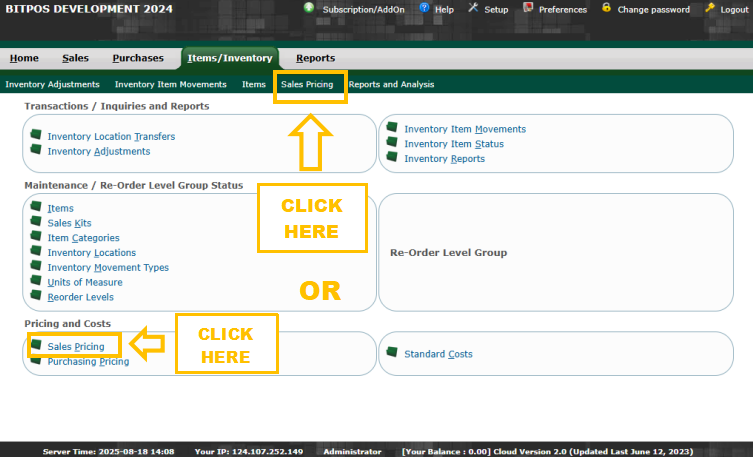This screenshot has height=457, width=753.
Task: Open Sales Pricing in green submenu bar
Action: (x=307, y=84)
